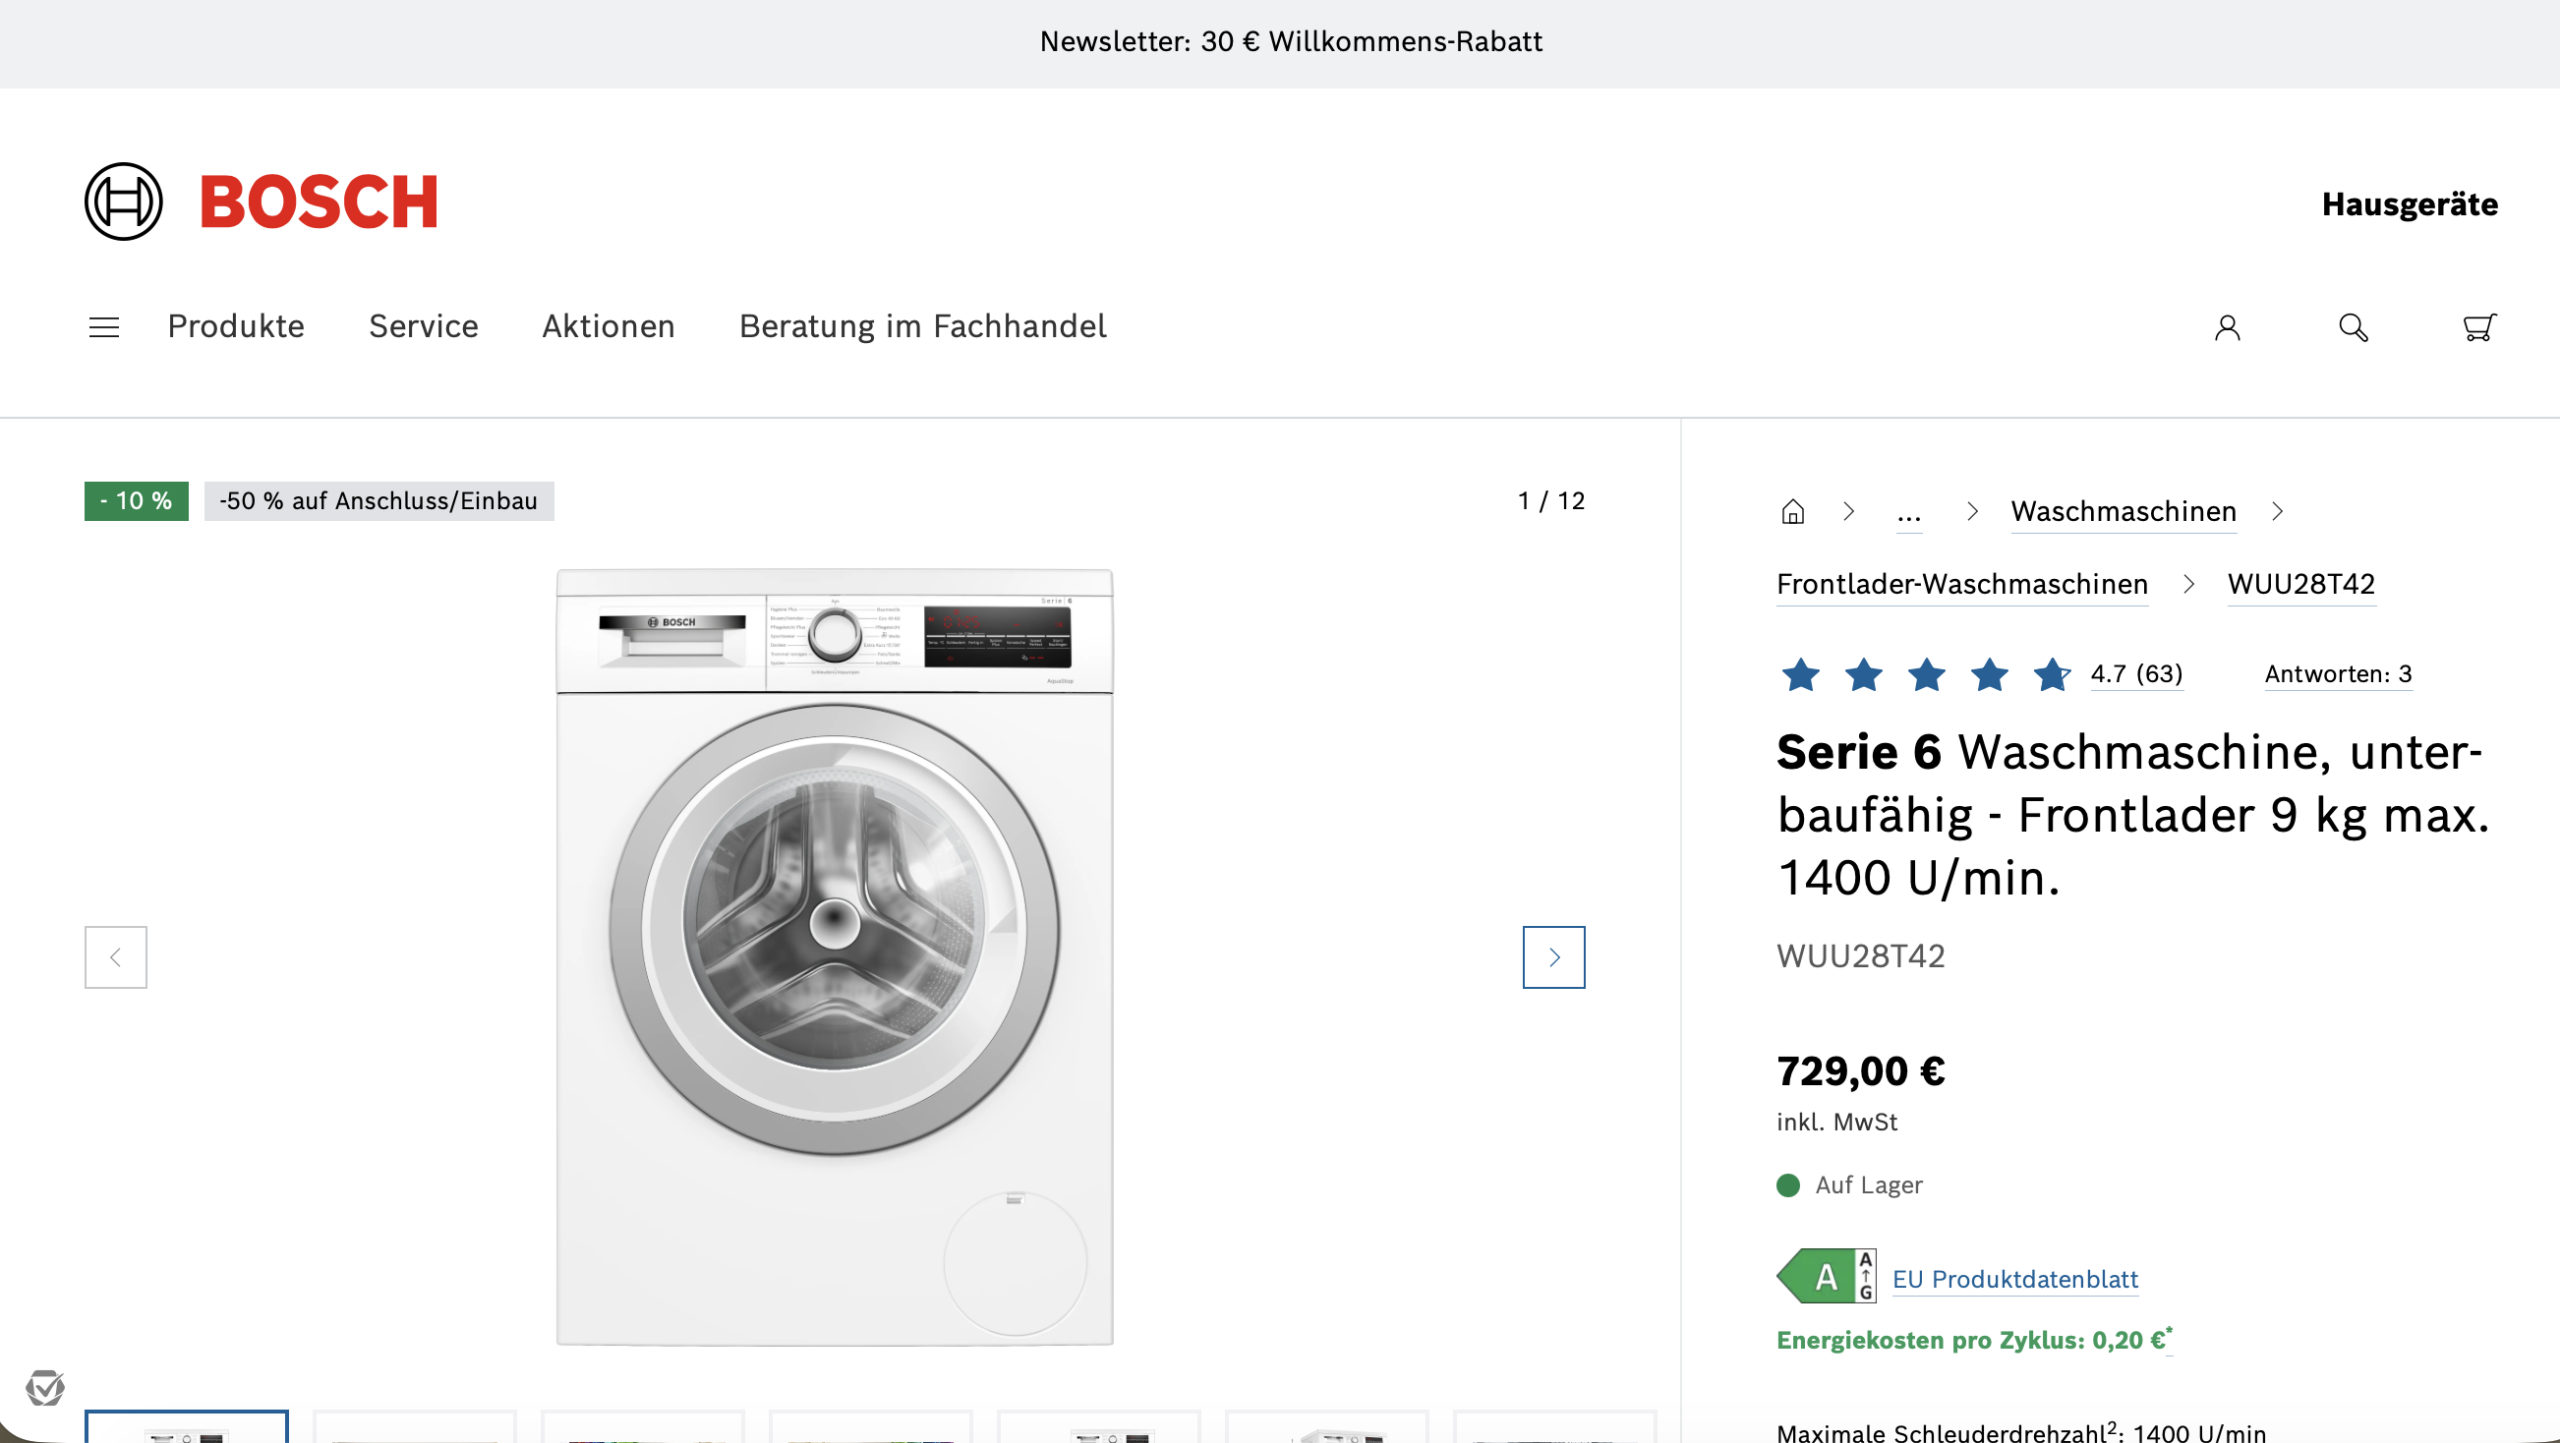2560x1443 pixels.
Task: Click the energy label A badge
Action: (x=1825, y=1277)
